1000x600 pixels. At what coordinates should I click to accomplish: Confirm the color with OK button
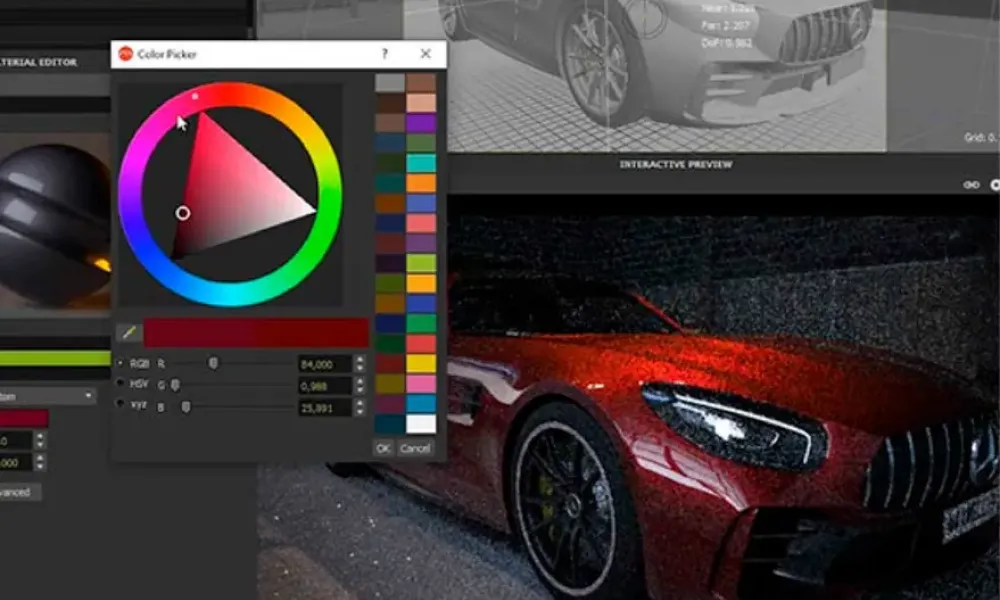click(x=383, y=449)
